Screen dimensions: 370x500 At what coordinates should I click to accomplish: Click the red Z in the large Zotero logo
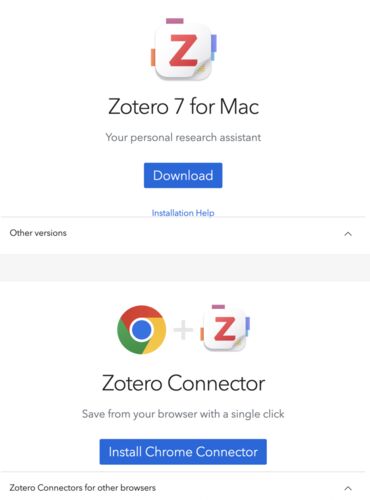pos(183,50)
